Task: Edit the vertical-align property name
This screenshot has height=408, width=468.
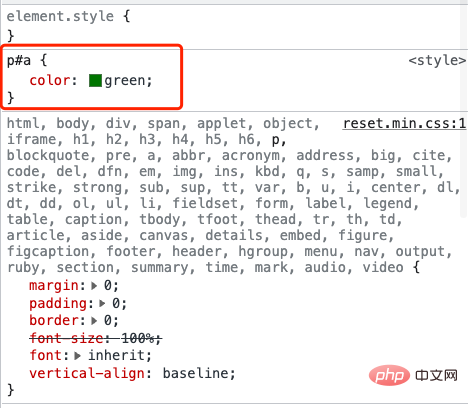Action: [87, 373]
